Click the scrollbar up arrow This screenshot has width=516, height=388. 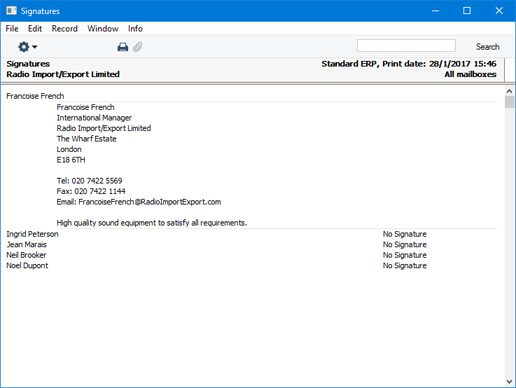[509, 91]
